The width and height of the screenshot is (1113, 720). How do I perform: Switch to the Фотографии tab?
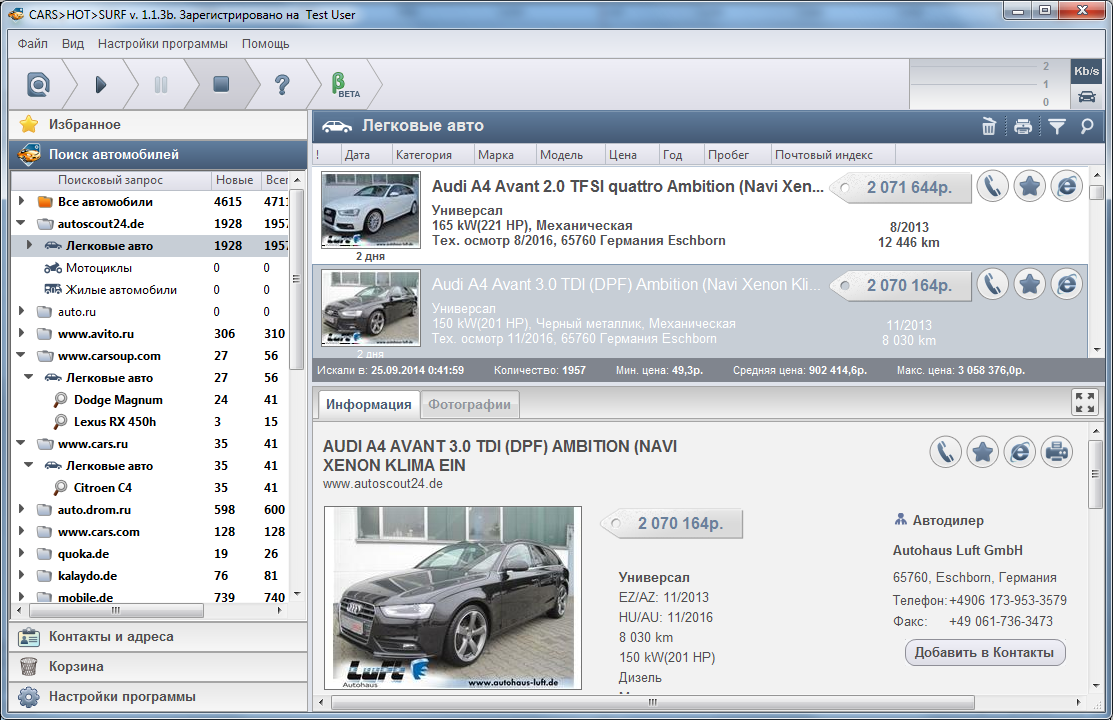pyautogui.click(x=469, y=404)
